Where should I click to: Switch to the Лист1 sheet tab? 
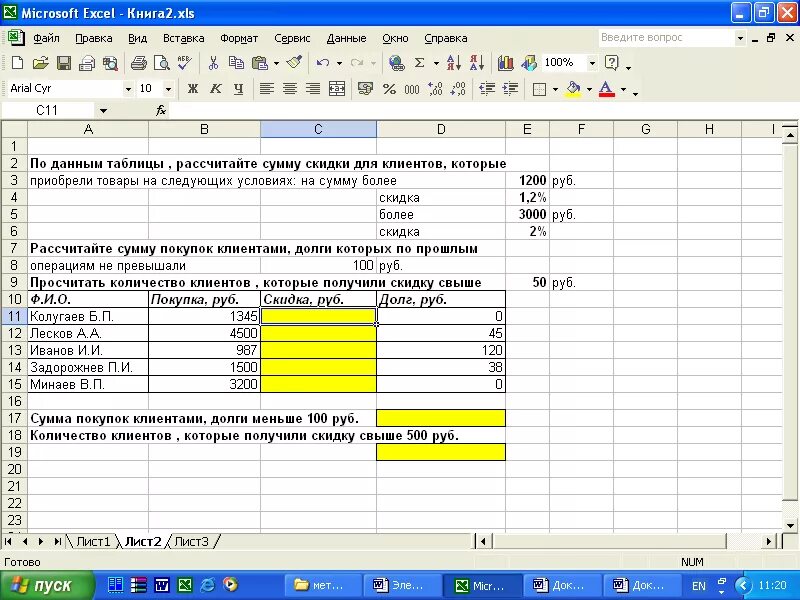tap(93, 541)
